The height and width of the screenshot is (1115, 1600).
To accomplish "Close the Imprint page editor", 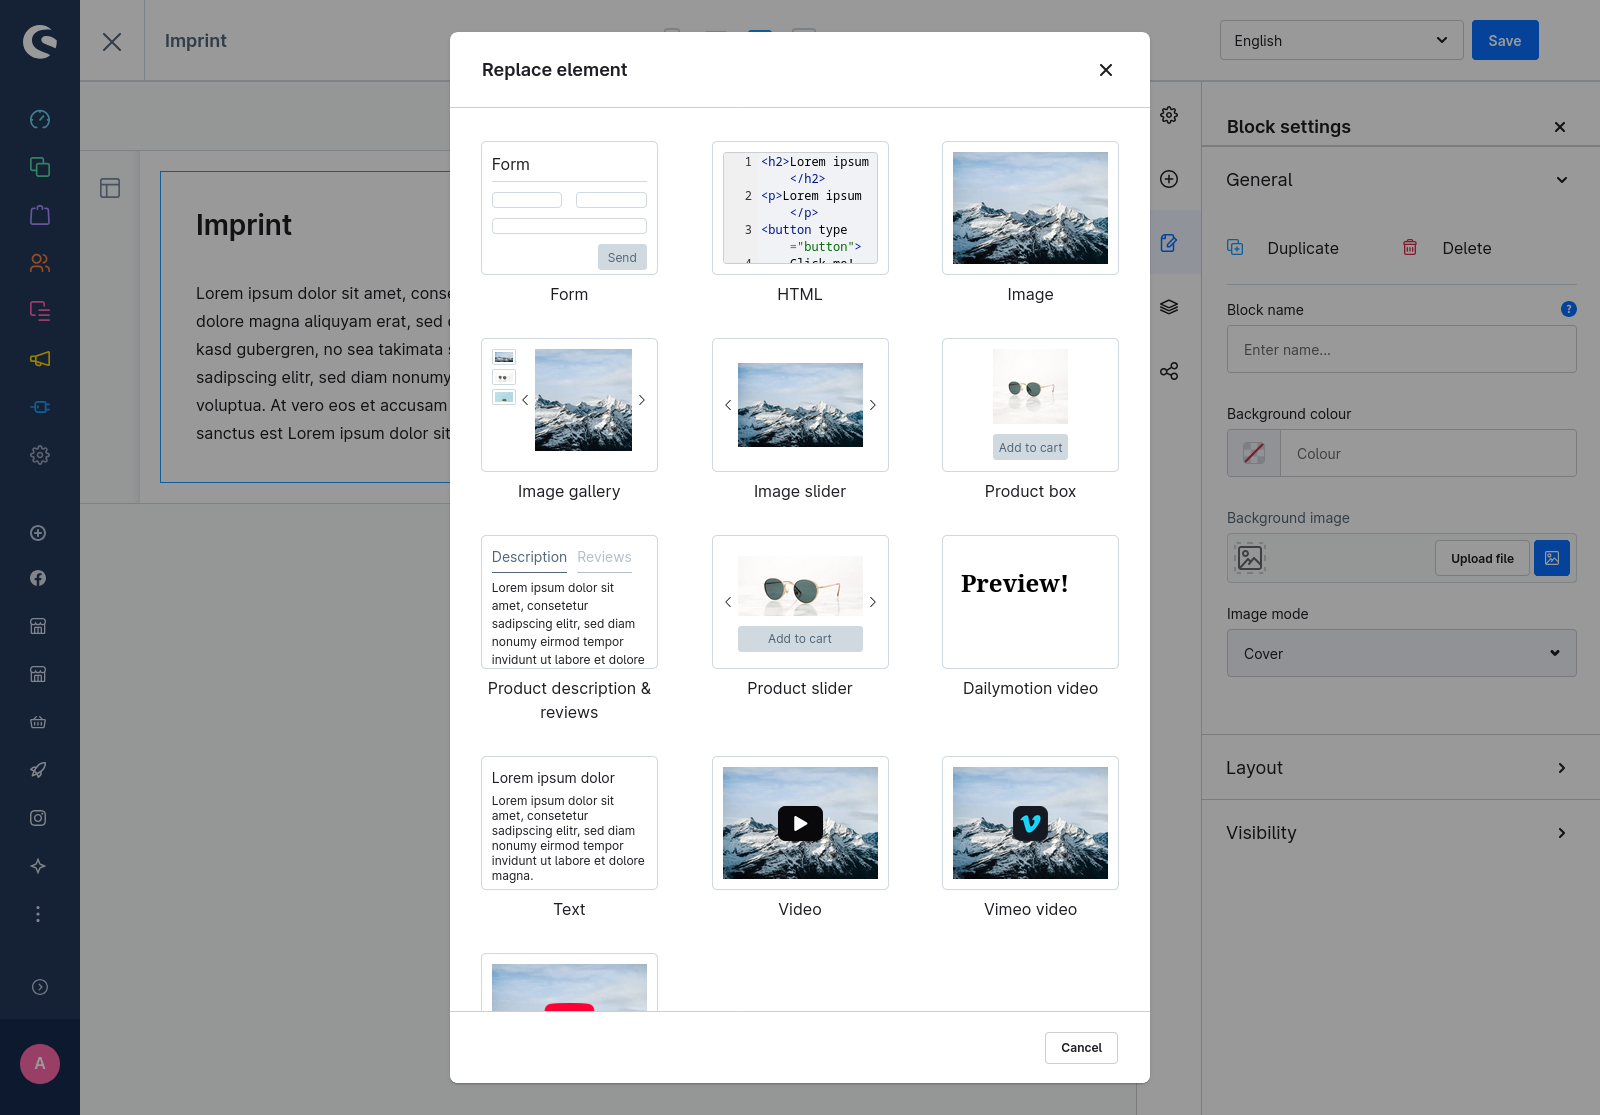I will 112,41.
